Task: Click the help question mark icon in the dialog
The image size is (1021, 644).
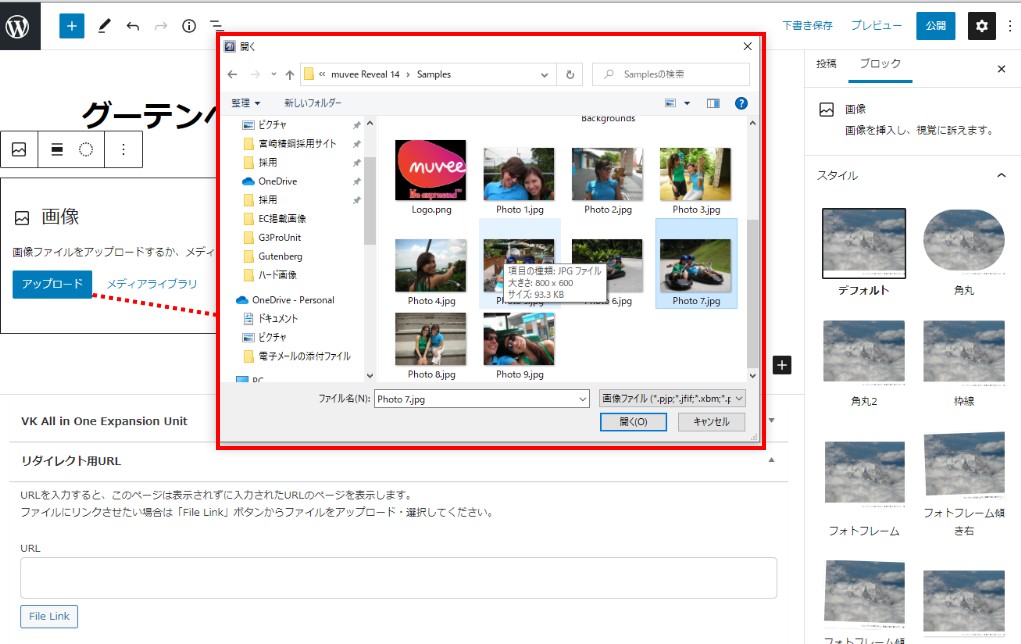Action: click(741, 103)
